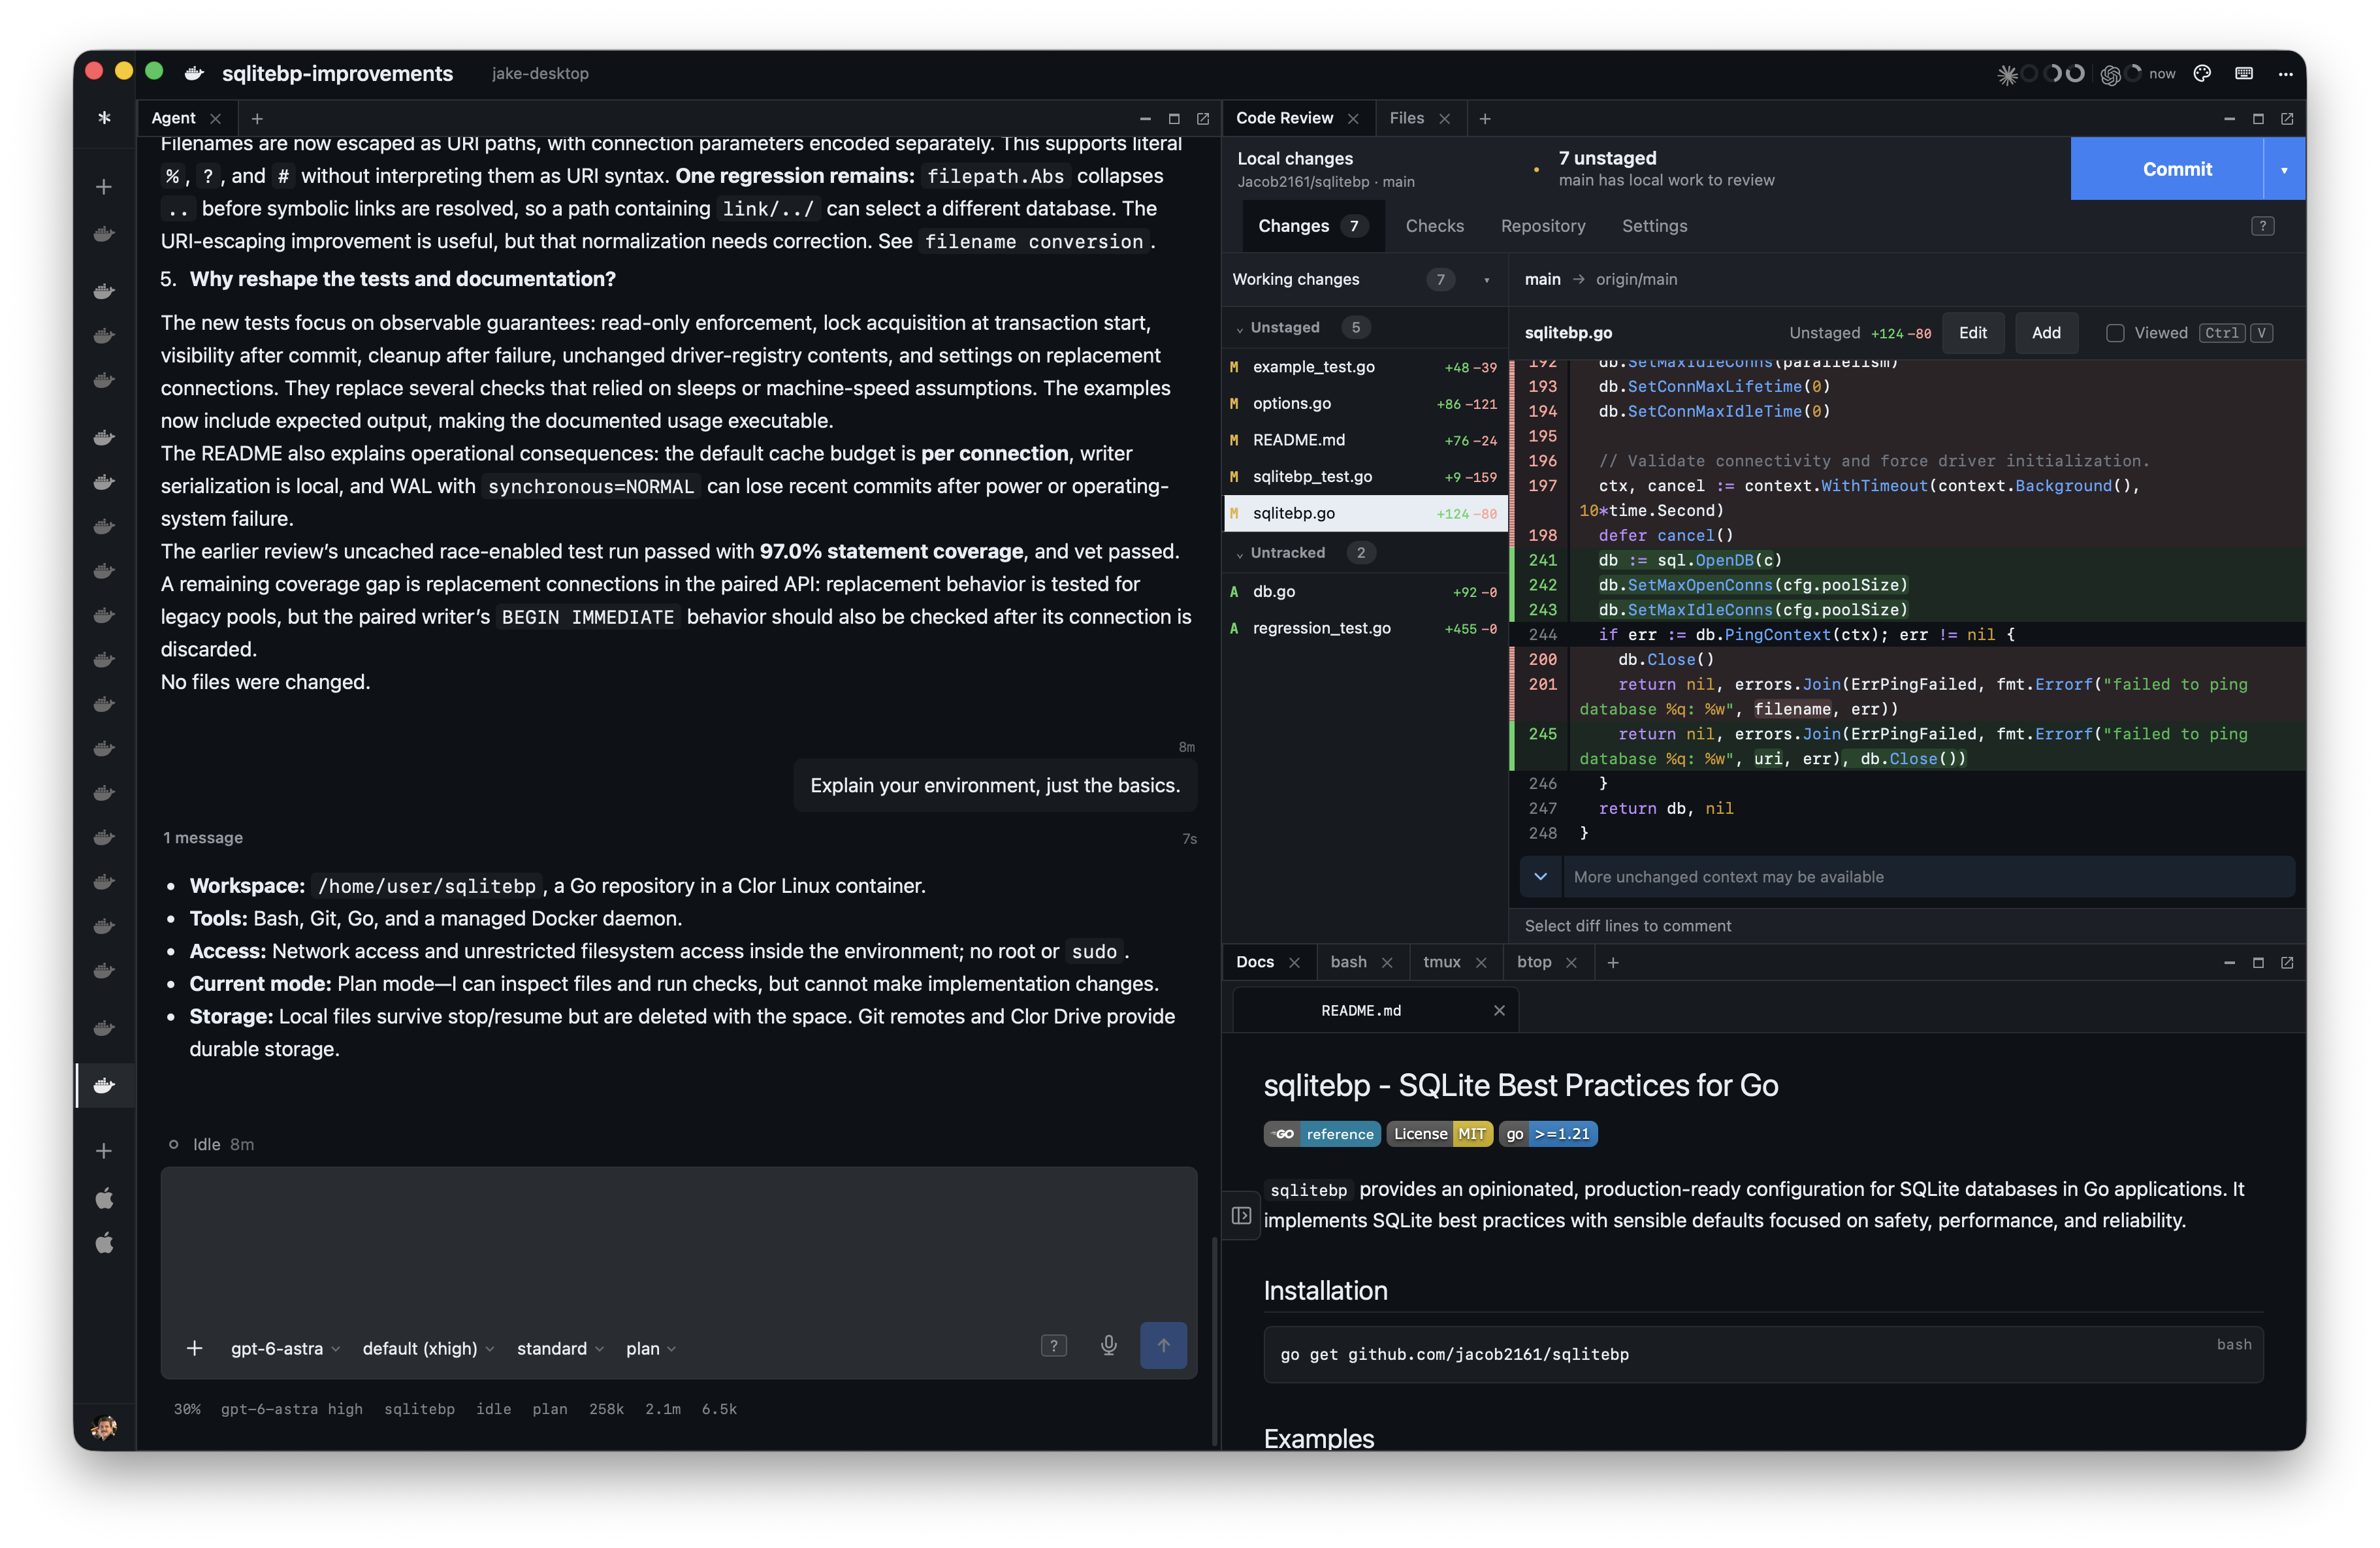Click the lower plus icon in the left sidebar
The width and height of the screenshot is (2380, 1548).
pyautogui.click(x=104, y=1151)
